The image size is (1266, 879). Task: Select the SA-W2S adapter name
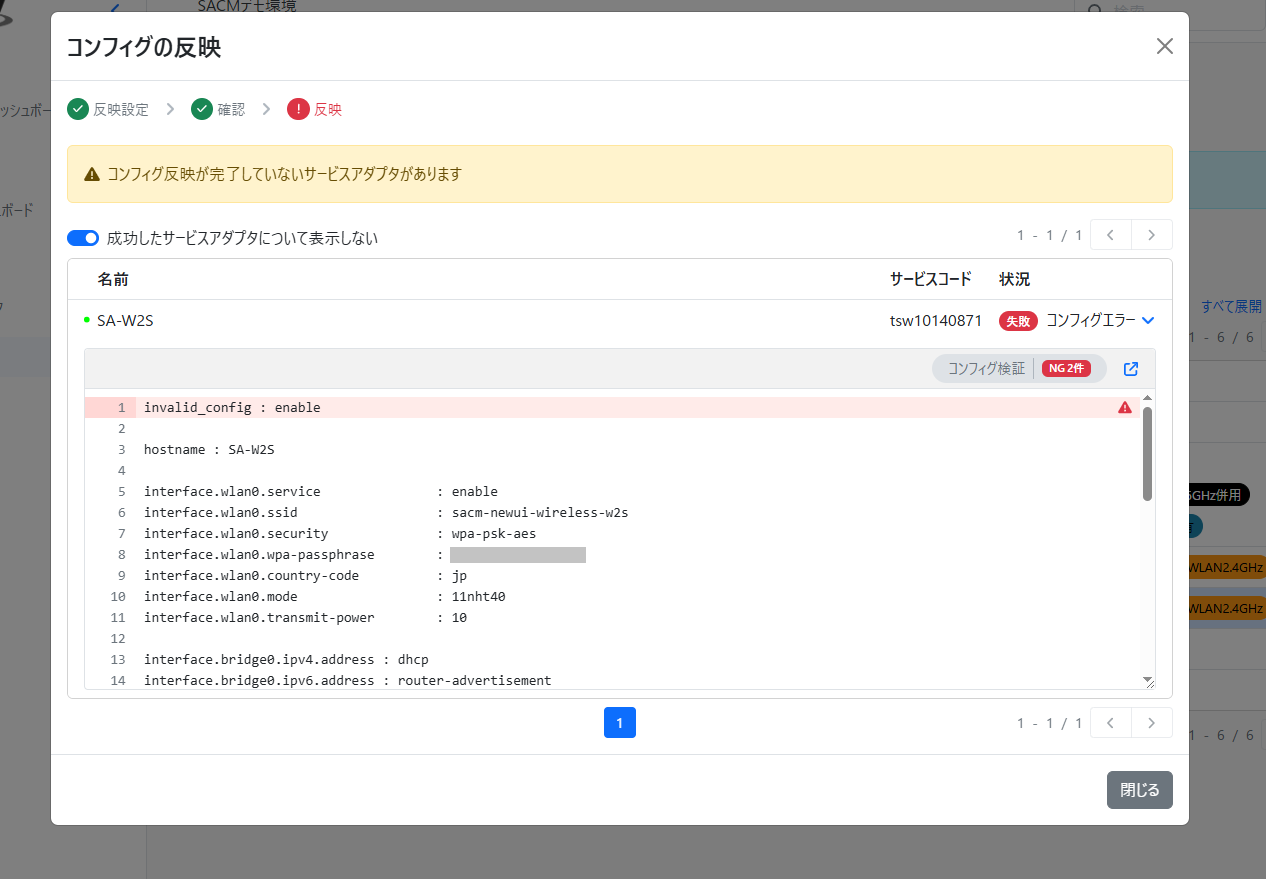(x=125, y=321)
